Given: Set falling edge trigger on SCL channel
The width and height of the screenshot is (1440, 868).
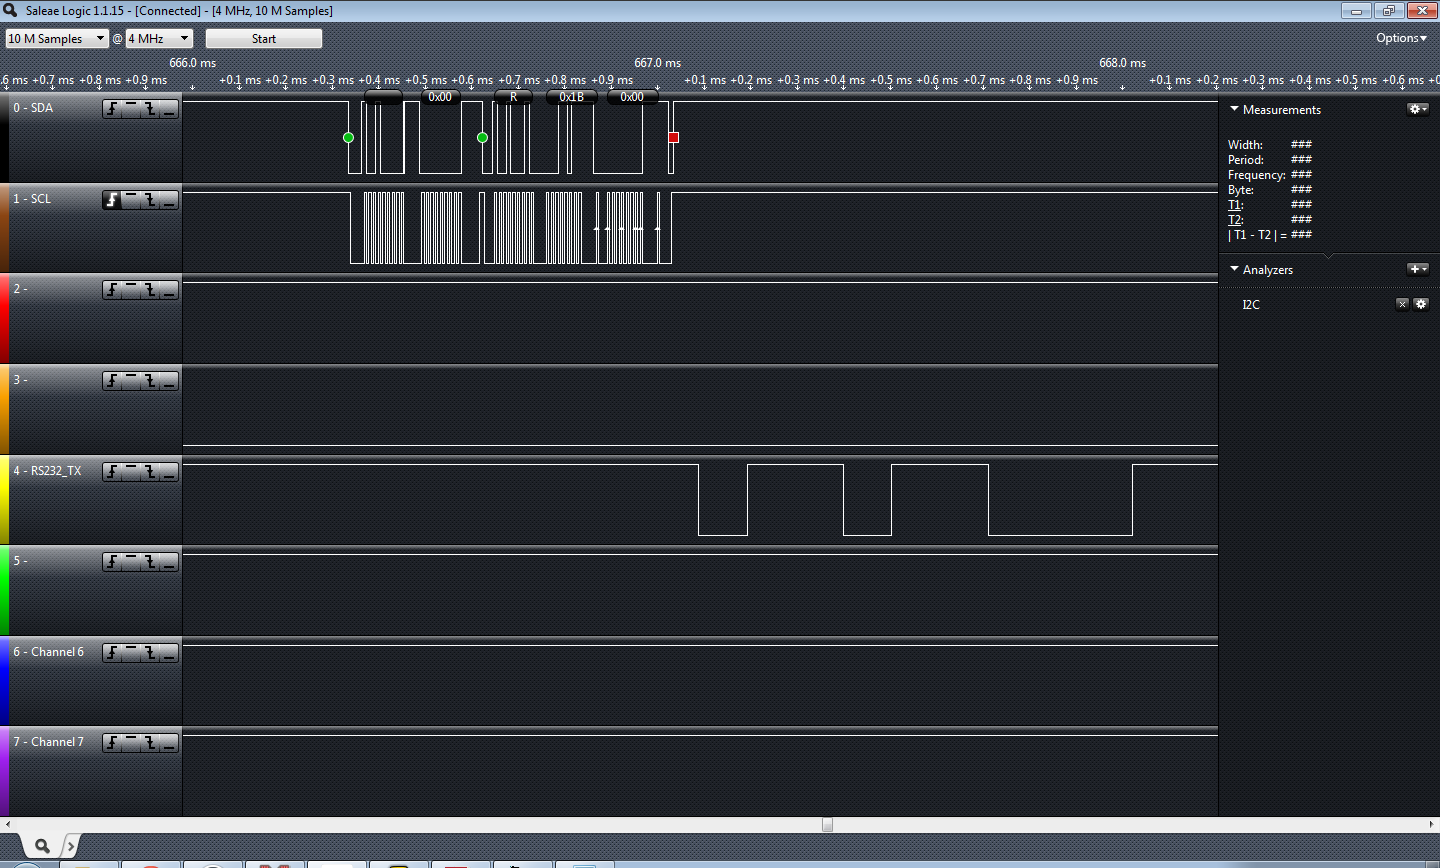Looking at the screenshot, I should click(150, 200).
